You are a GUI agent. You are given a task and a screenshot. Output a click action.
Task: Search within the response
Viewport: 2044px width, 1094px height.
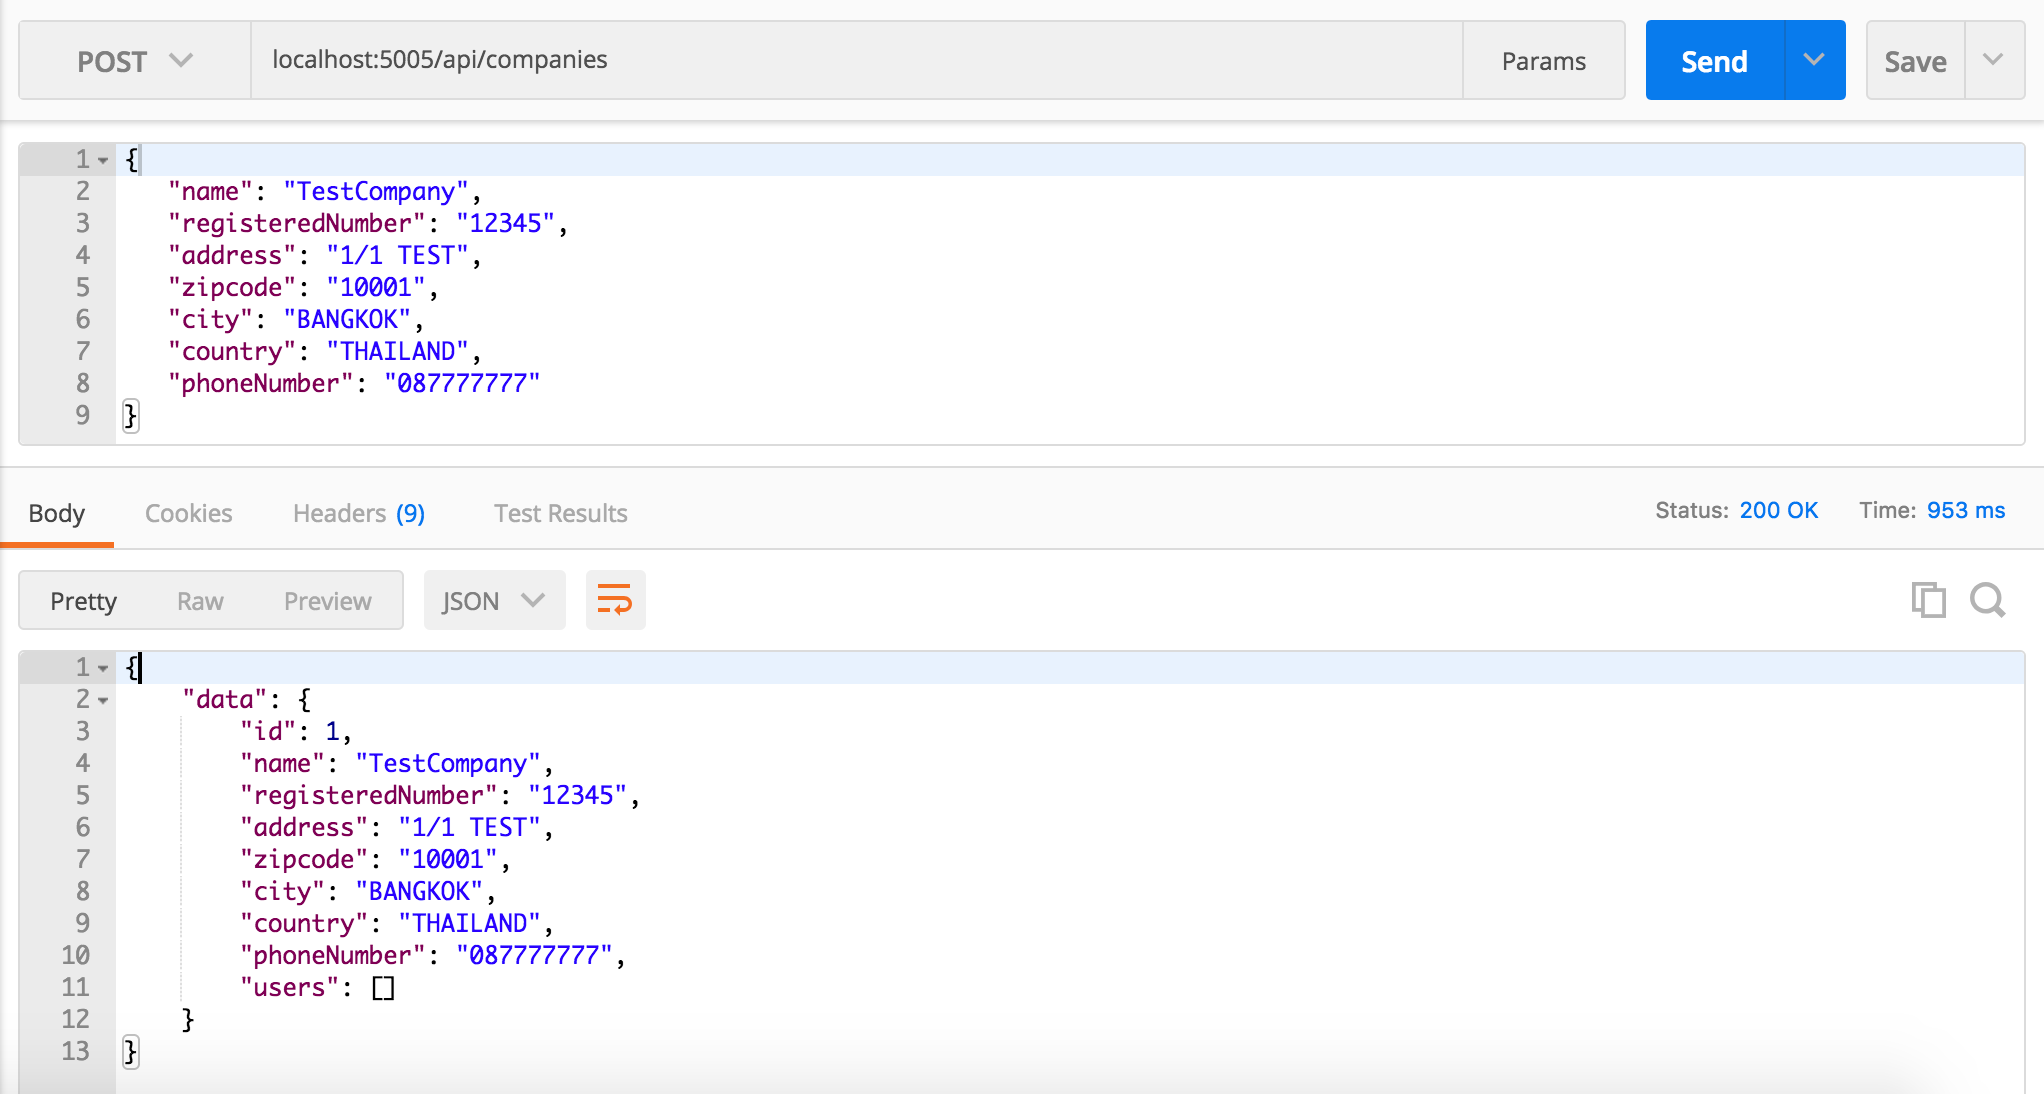coord(1988,600)
